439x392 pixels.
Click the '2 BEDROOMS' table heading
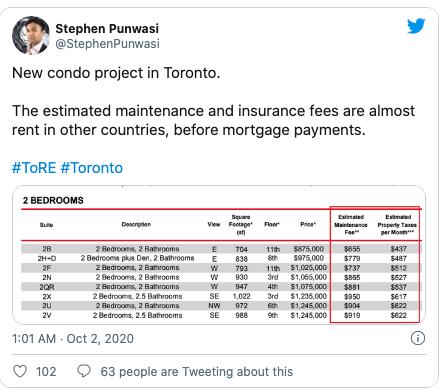coord(53,200)
